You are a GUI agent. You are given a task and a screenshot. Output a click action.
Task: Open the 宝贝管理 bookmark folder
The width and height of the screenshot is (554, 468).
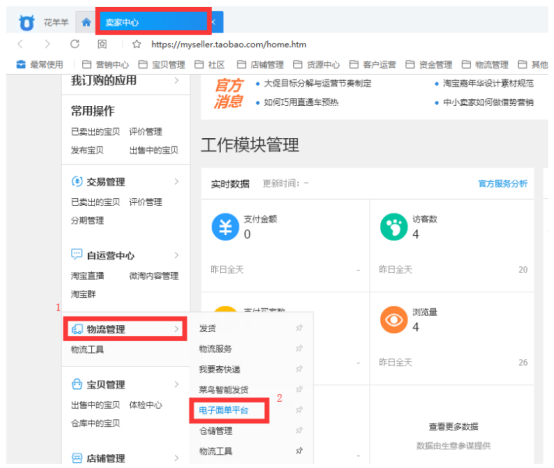(x=162, y=65)
